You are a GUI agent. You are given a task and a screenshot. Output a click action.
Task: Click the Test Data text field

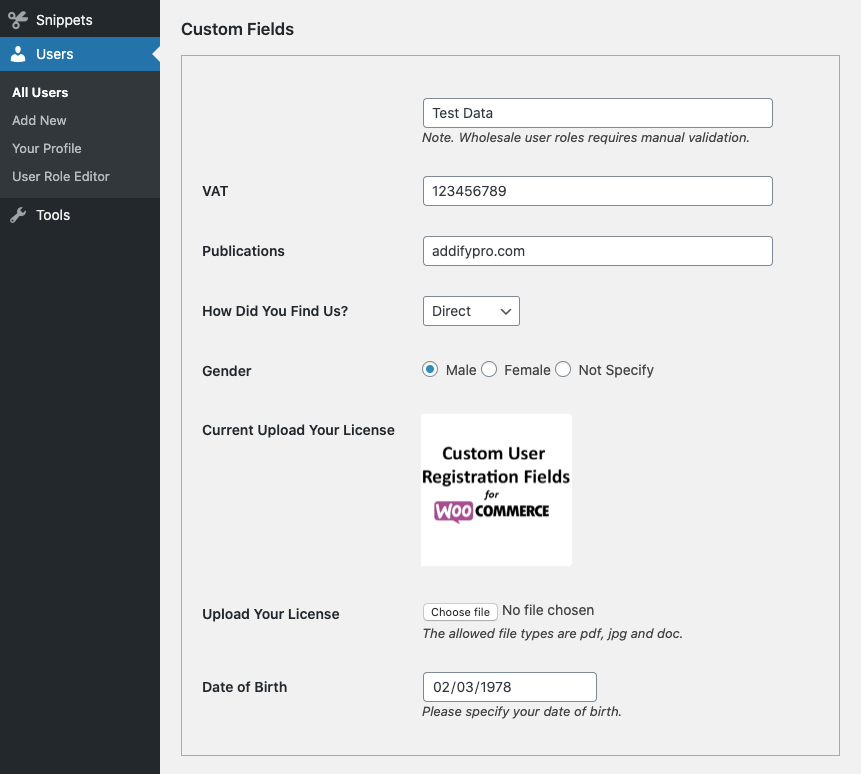597,113
